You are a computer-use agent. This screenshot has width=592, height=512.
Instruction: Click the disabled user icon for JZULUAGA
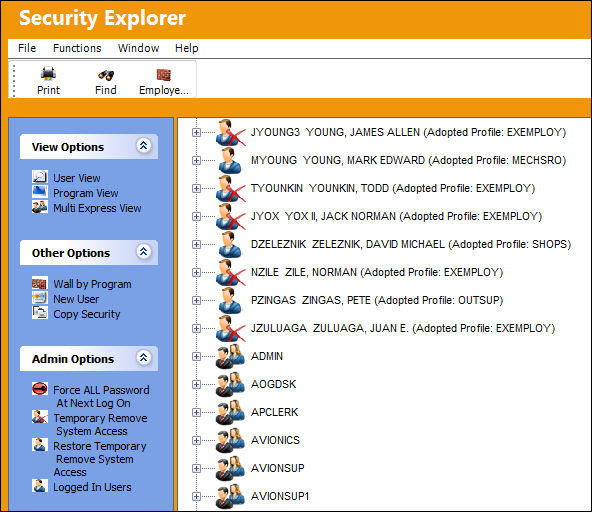click(x=230, y=328)
